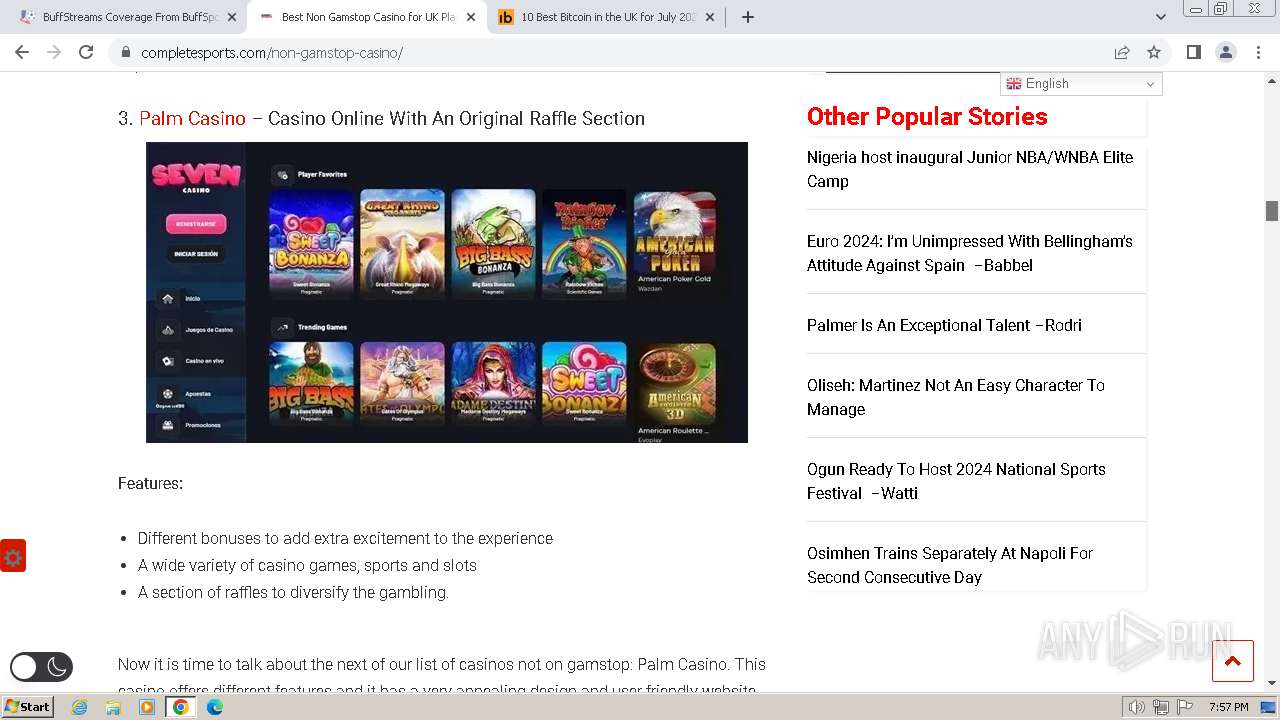1280x720 pixels.
Task: Click the 7:57 PM system clock
Action: click(x=1228, y=707)
